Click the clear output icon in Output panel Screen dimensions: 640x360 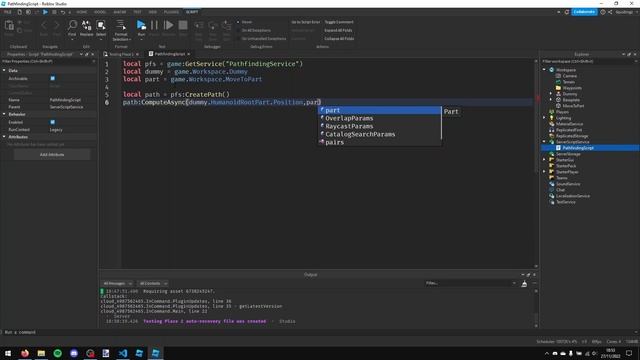[x=524, y=284]
